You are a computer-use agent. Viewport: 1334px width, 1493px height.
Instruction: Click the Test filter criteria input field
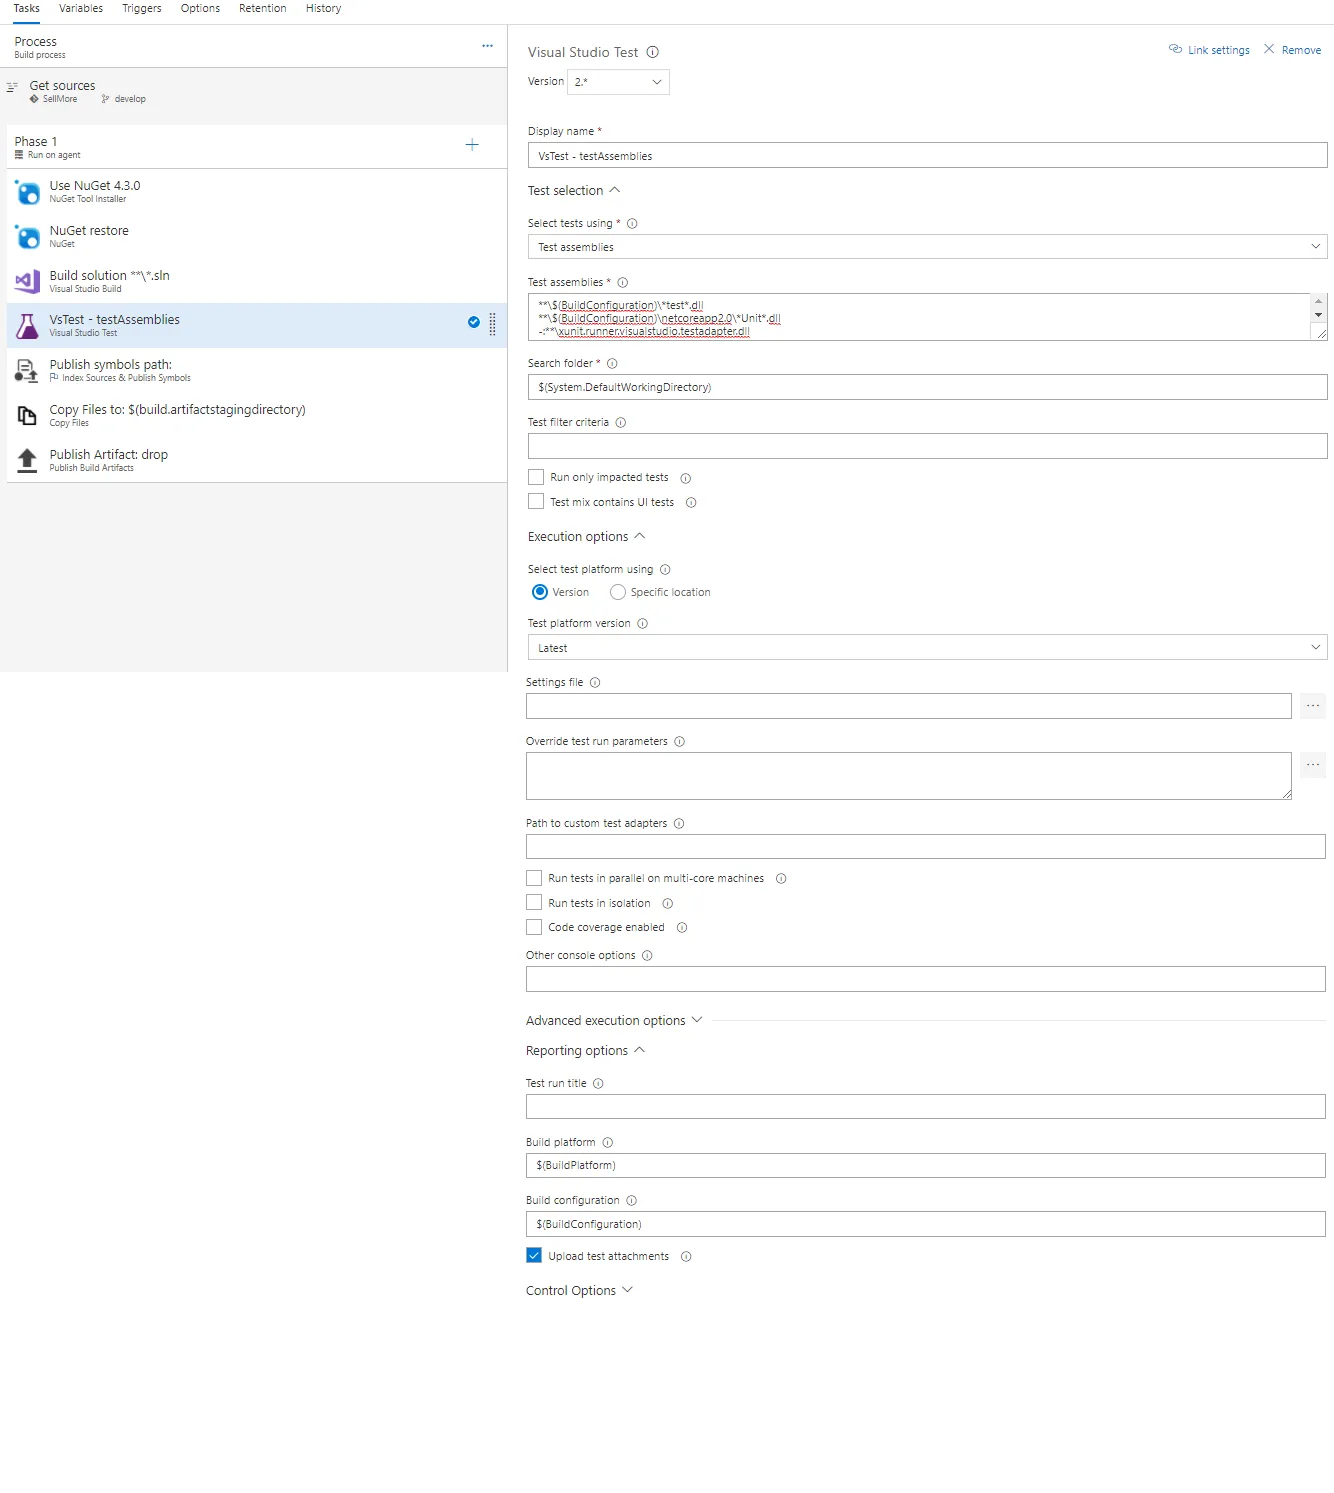[926, 446]
